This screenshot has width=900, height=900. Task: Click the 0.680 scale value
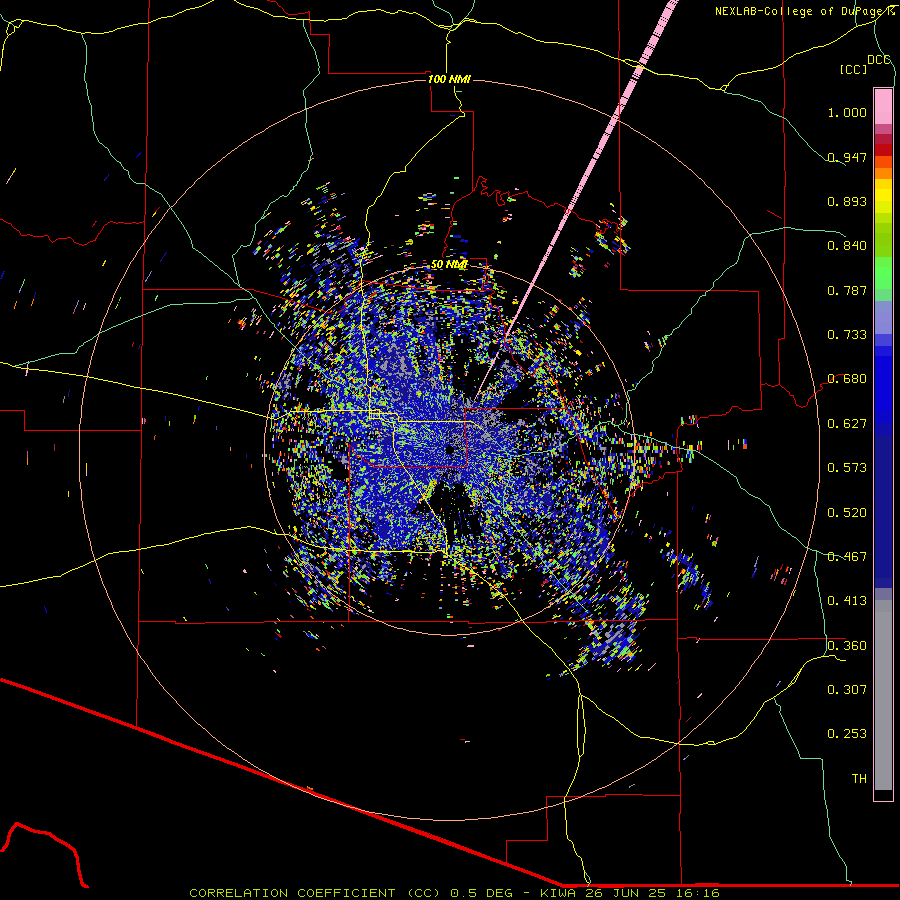tap(847, 379)
